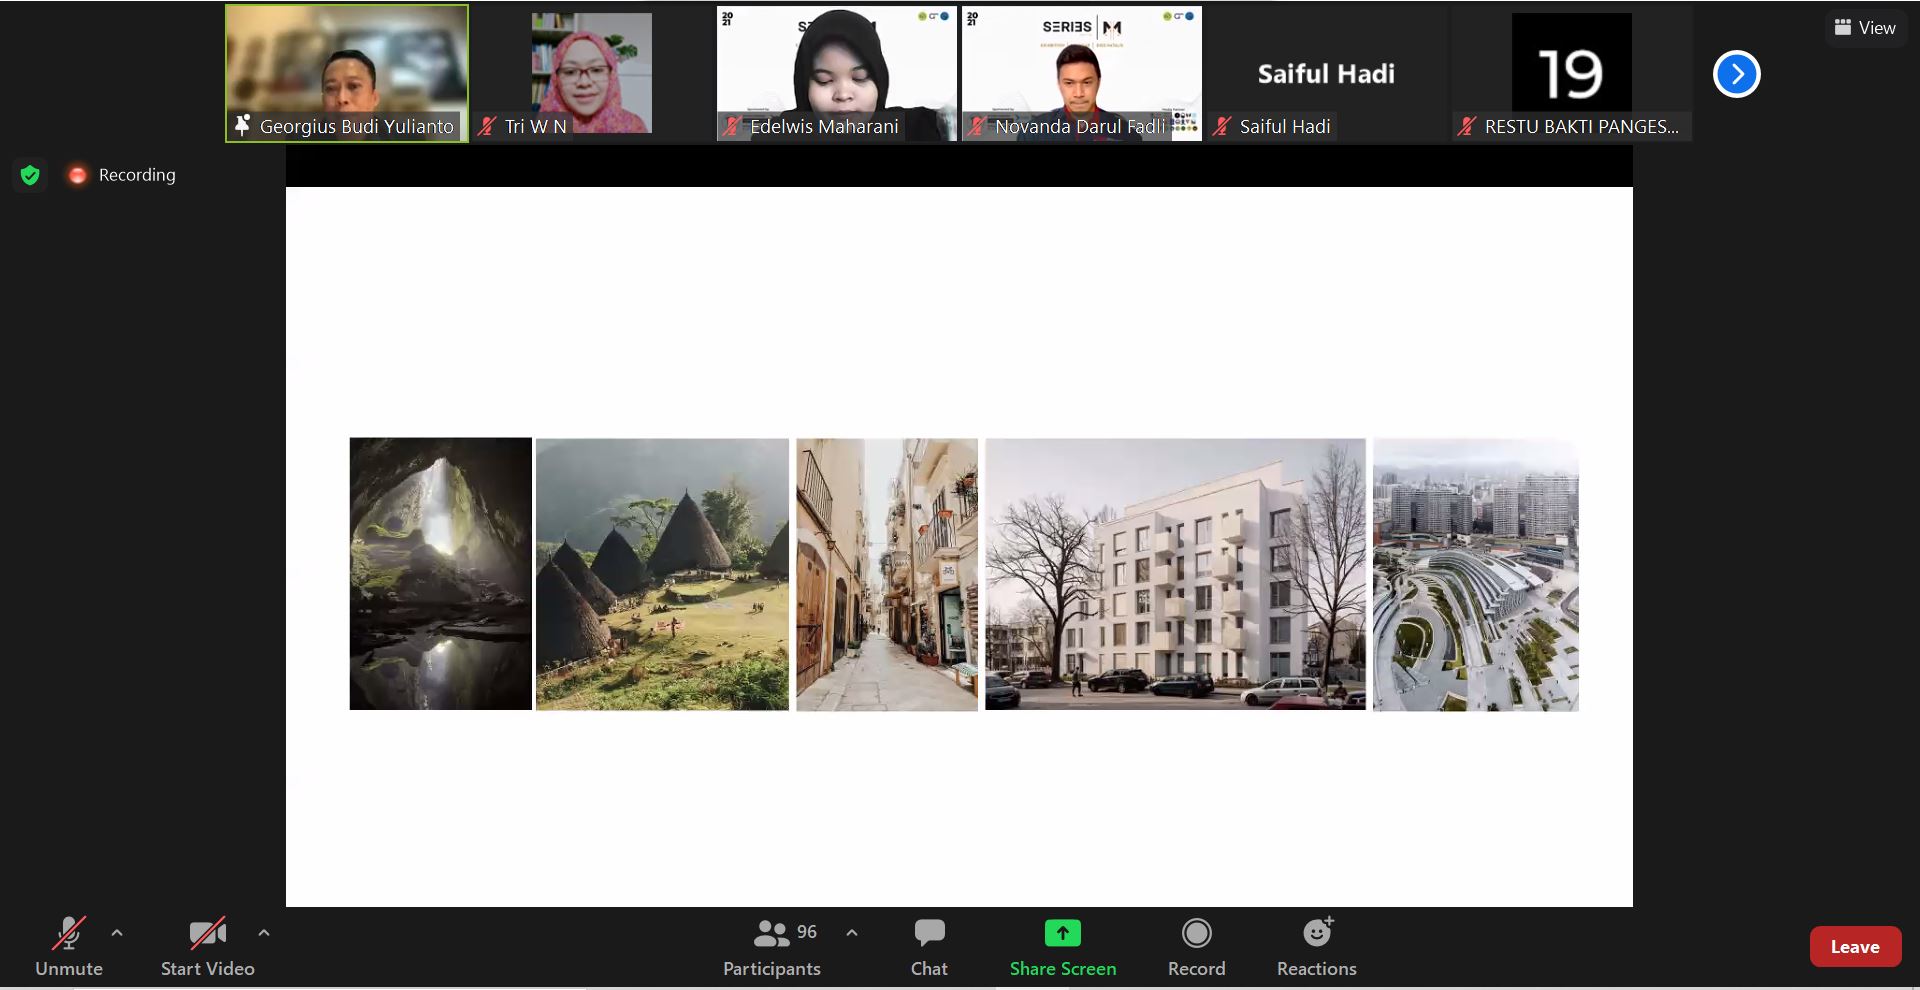The width and height of the screenshot is (1920, 990).
Task: Leave the meeting
Action: tap(1855, 947)
